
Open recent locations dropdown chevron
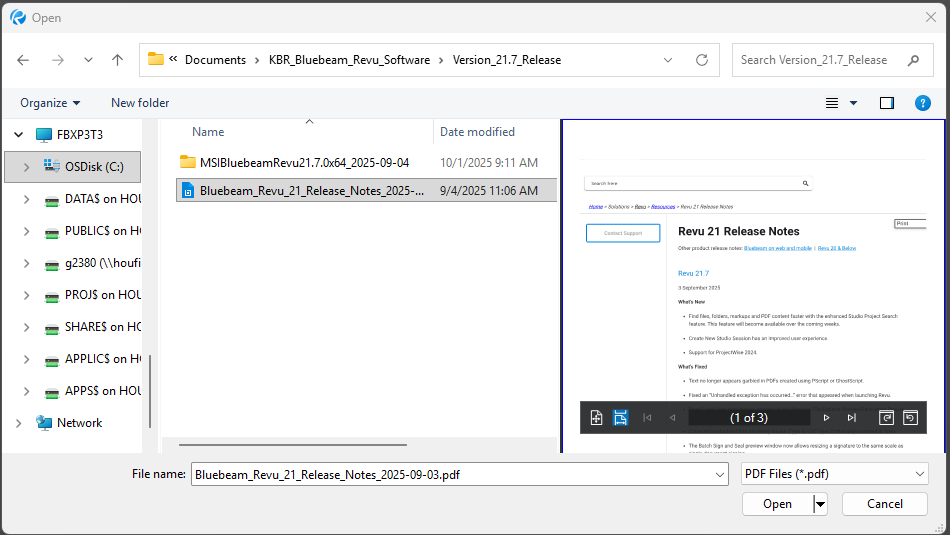tap(88, 60)
